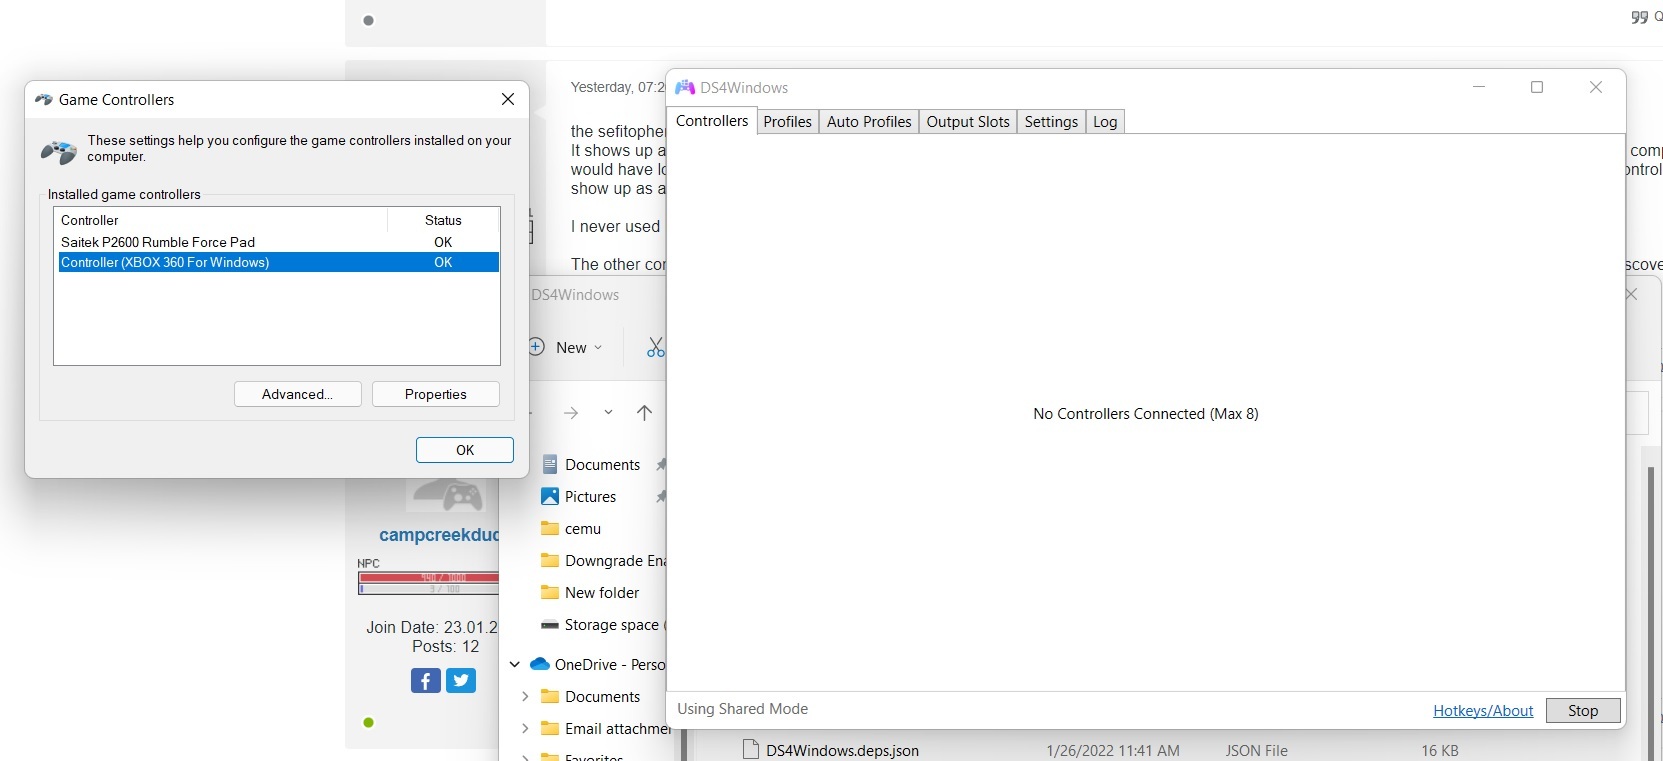Viewport: 1663px width, 761px height.
Task: Select Saitek P2600 Rumble Force Pad
Action: [158, 242]
